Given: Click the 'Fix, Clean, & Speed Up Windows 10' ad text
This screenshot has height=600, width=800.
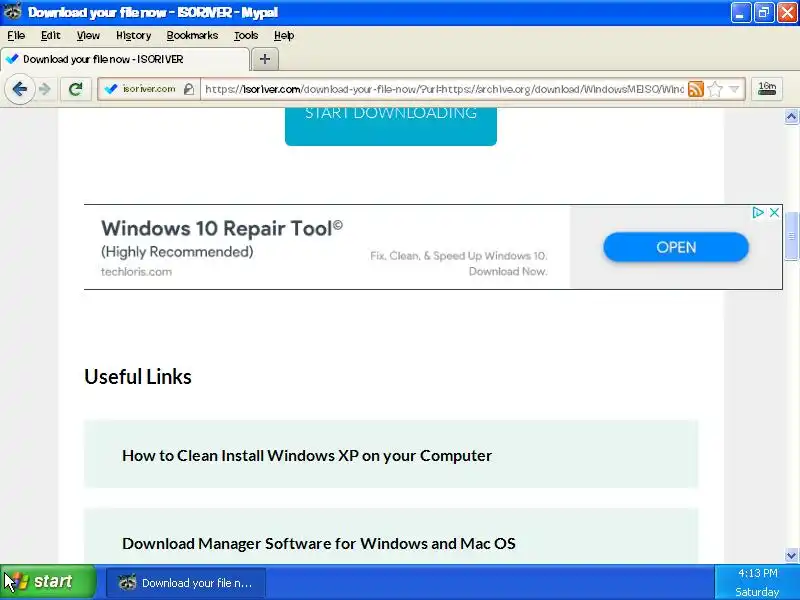Looking at the screenshot, I should click(x=459, y=256).
